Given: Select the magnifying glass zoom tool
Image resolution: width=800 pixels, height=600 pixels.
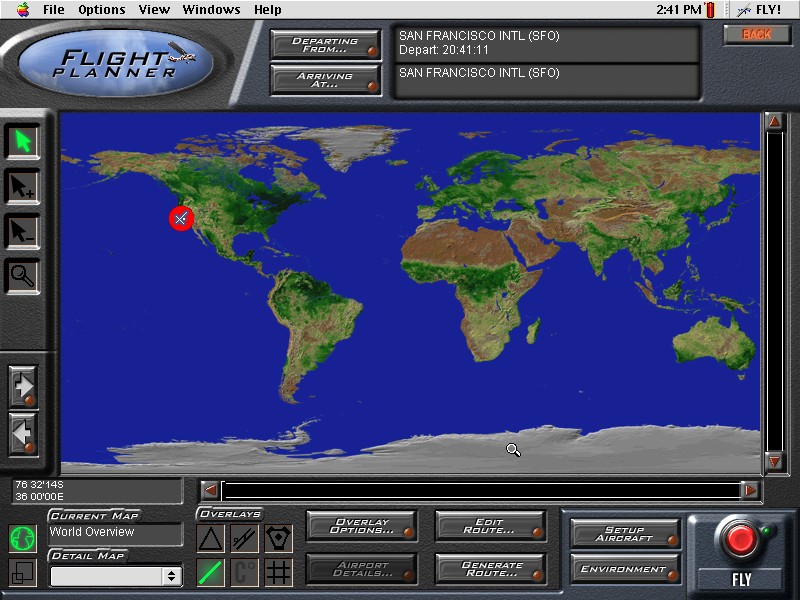Looking at the screenshot, I should point(22,276).
